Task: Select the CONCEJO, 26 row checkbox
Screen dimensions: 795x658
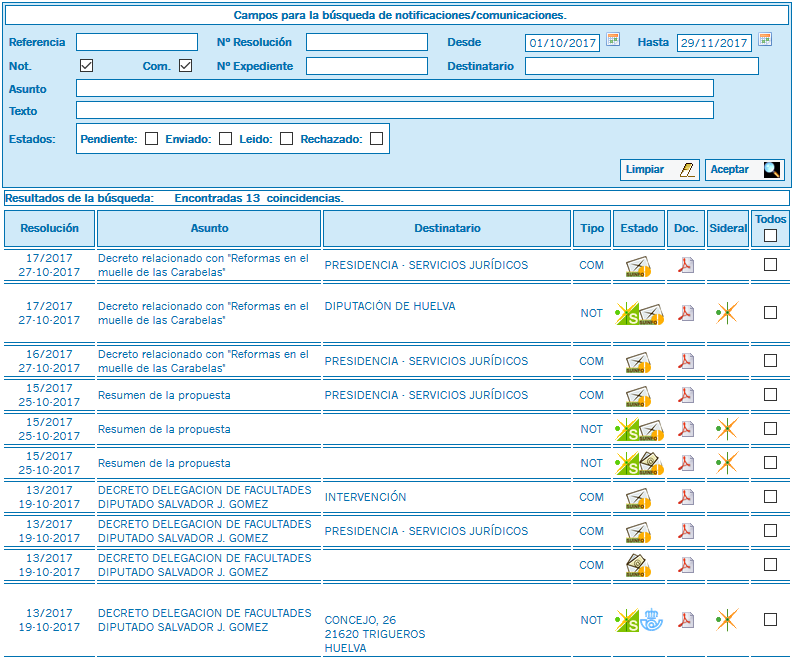Action: tap(770, 619)
